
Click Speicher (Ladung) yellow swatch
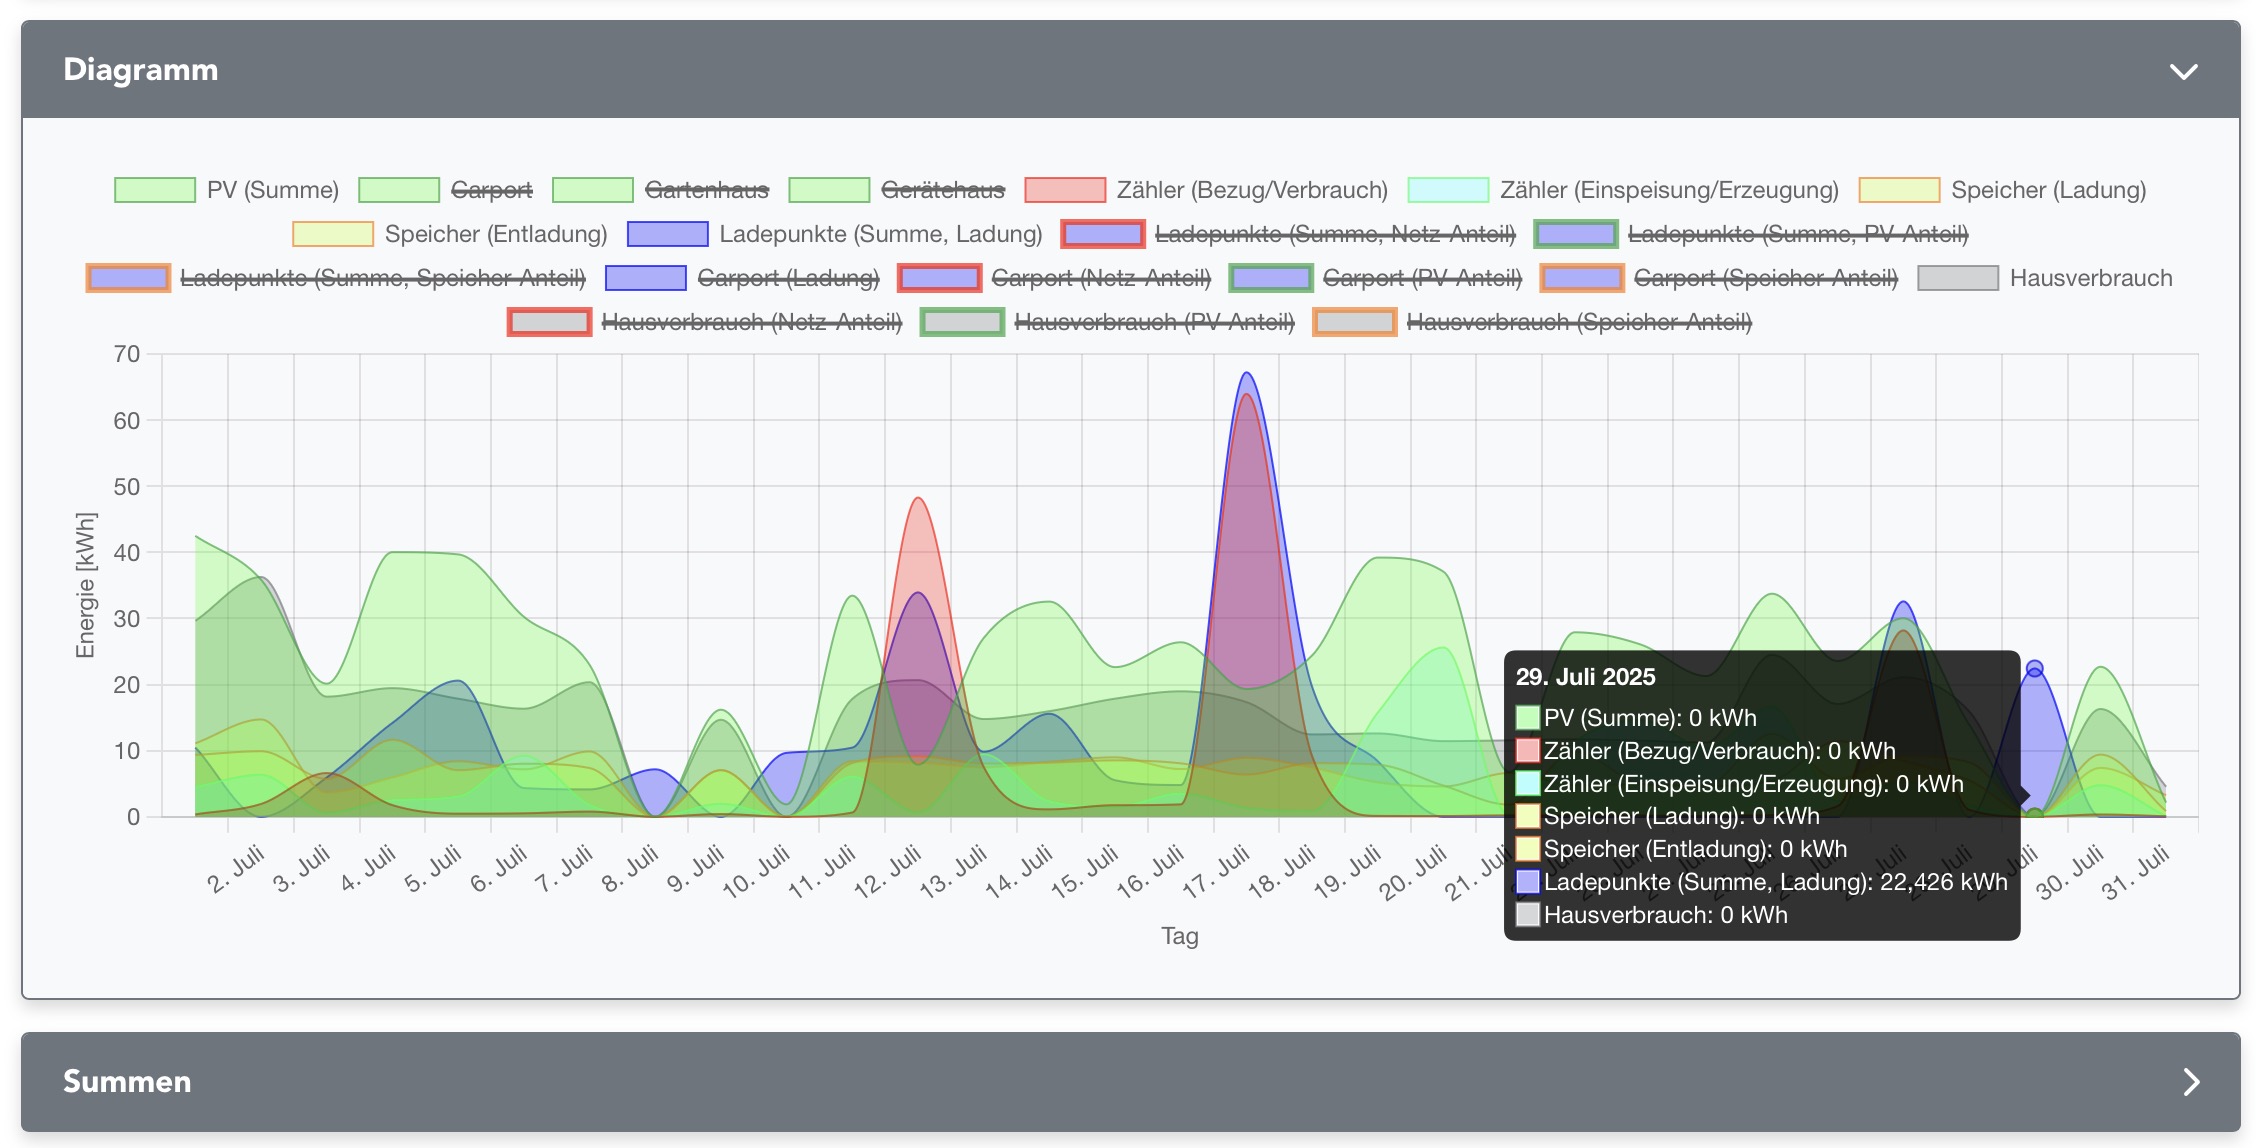point(1898,190)
